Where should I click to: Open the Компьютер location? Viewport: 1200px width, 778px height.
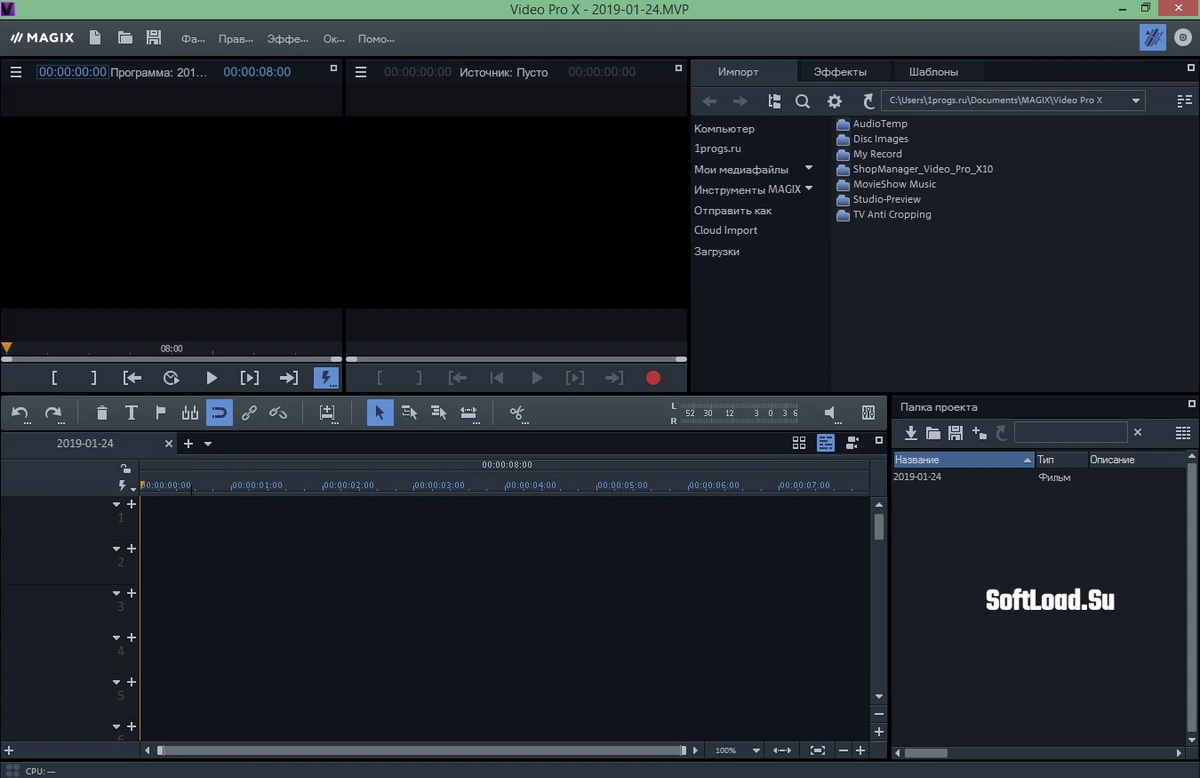tap(724, 129)
